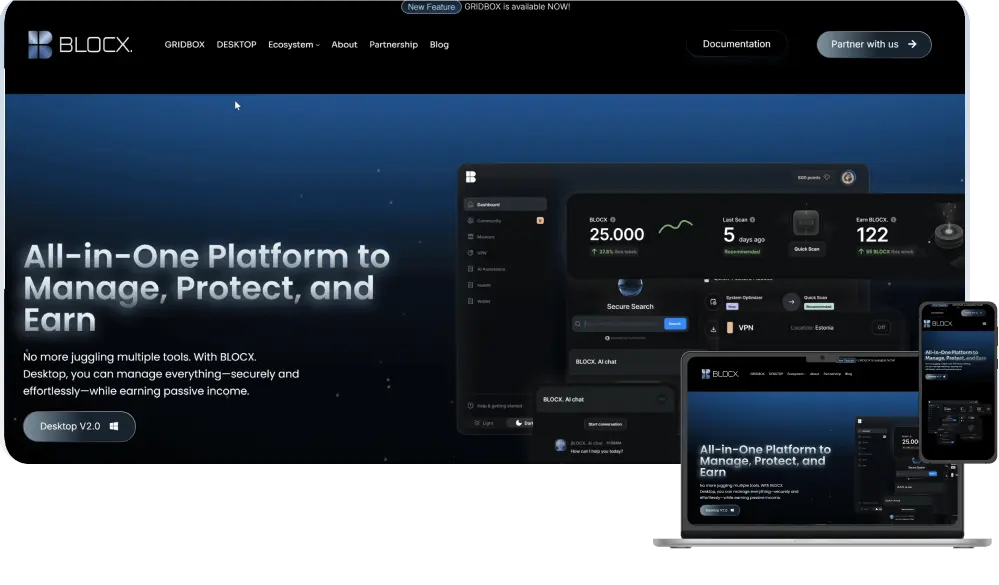The height and width of the screenshot is (585, 999).
Task: Click the New Feature badge in banner
Action: point(431,7)
